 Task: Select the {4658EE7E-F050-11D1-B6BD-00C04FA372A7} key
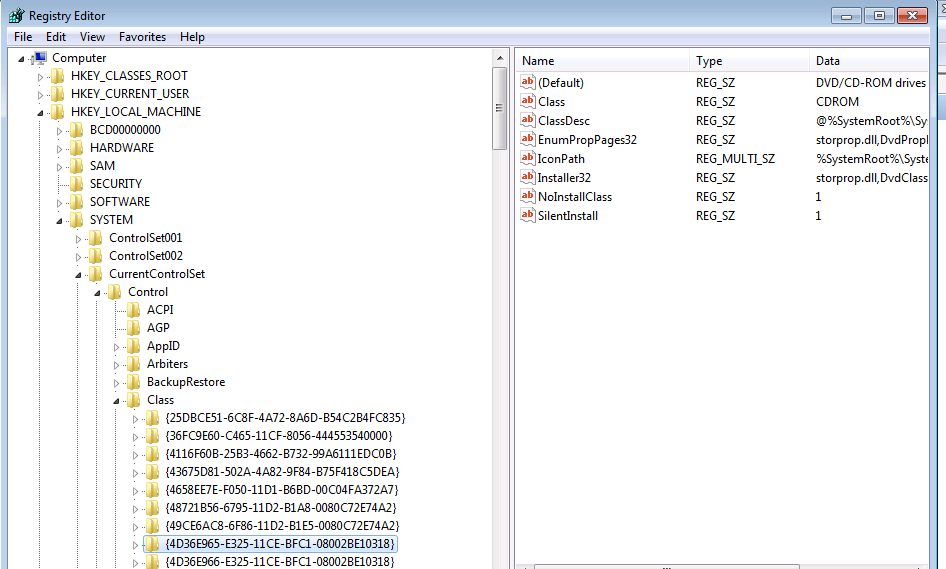[x=282, y=490]
